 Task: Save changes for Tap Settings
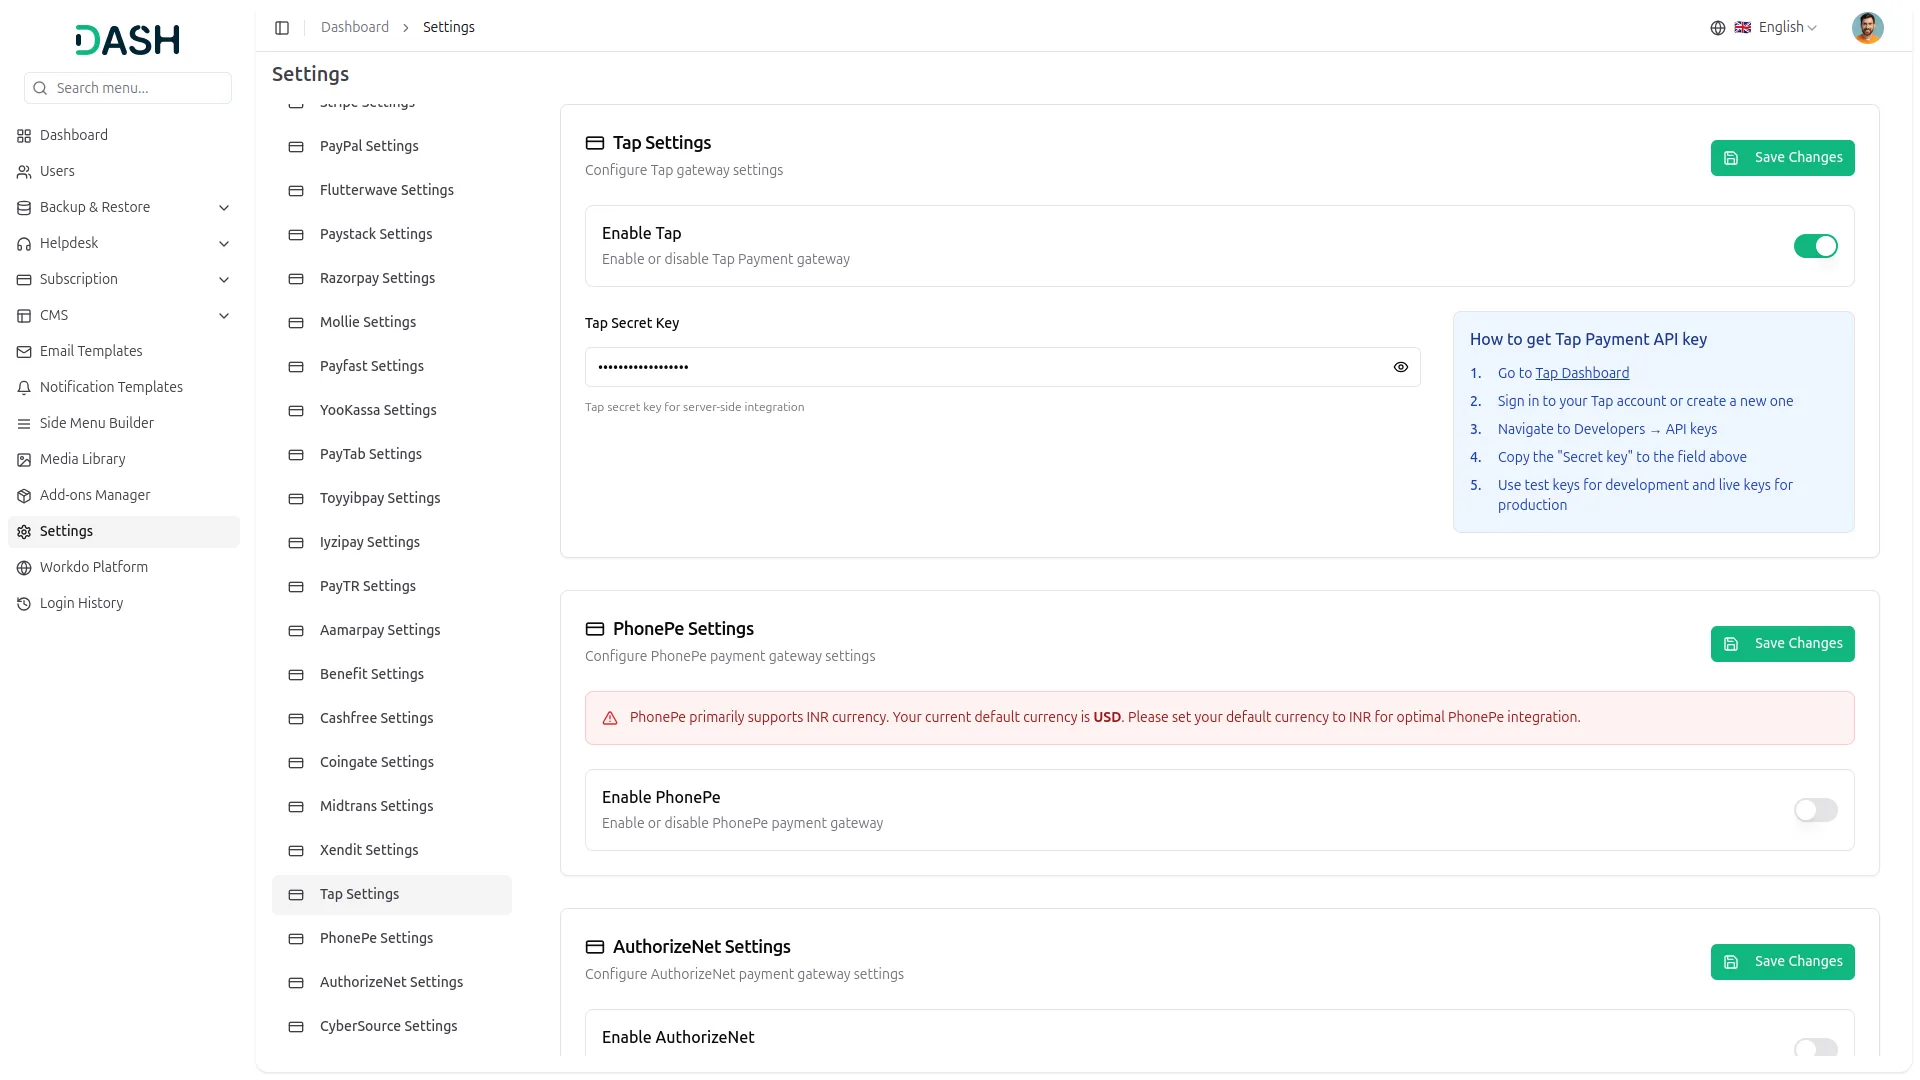pyautogui.click(x=1782, y=158)
